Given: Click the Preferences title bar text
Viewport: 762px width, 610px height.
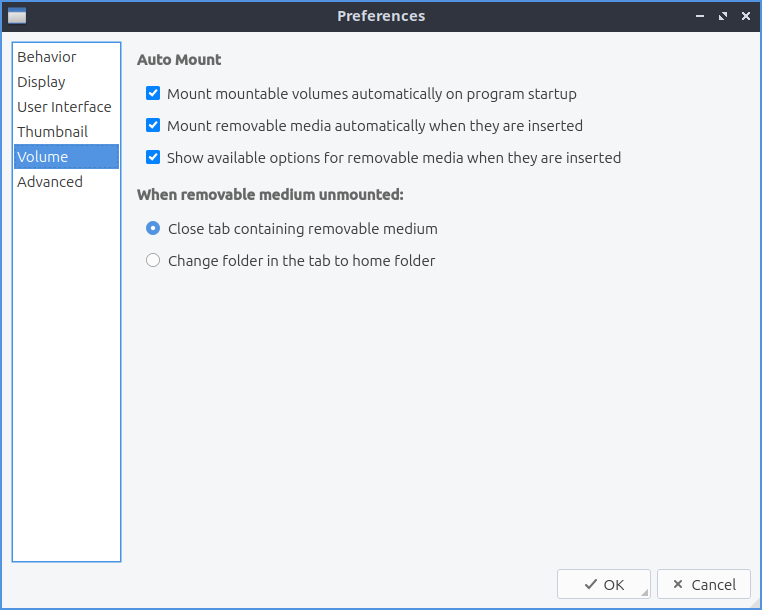Looking at the screenshot, I should (x=381, y=16).
